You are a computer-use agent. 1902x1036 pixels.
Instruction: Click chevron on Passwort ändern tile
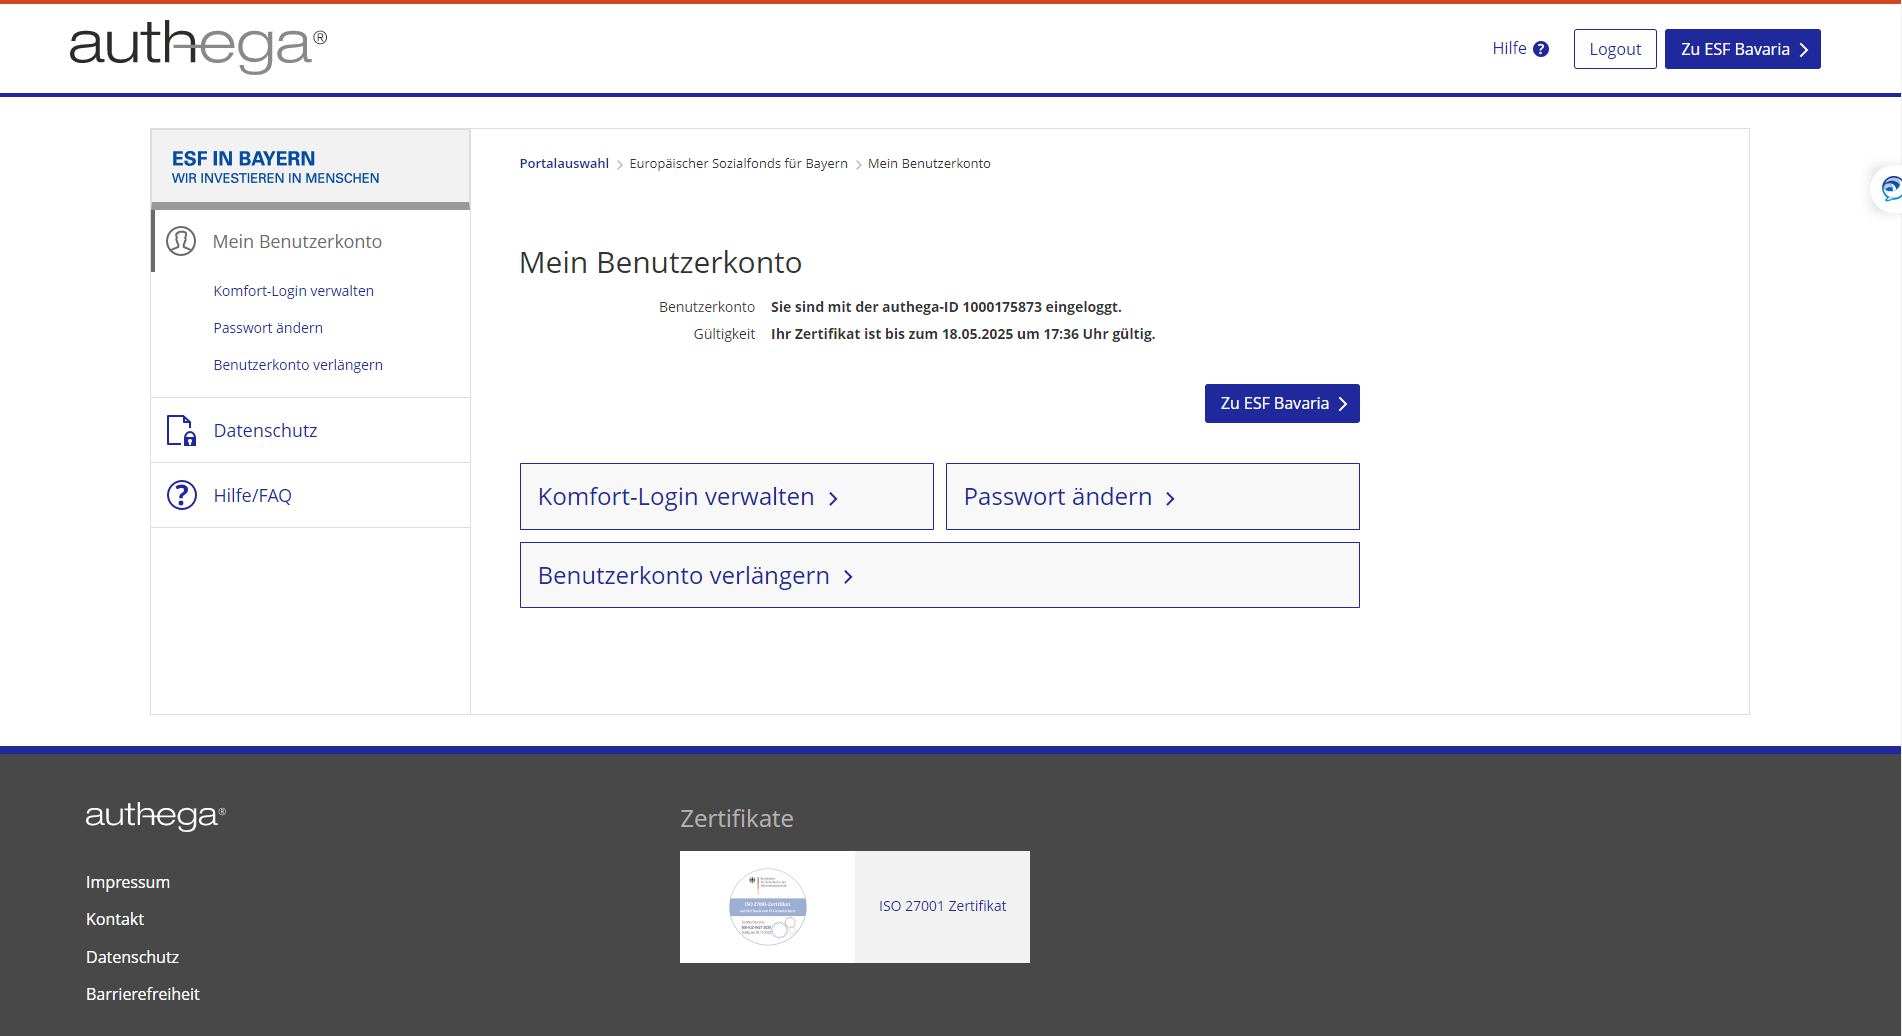[x=1170, y=498]
